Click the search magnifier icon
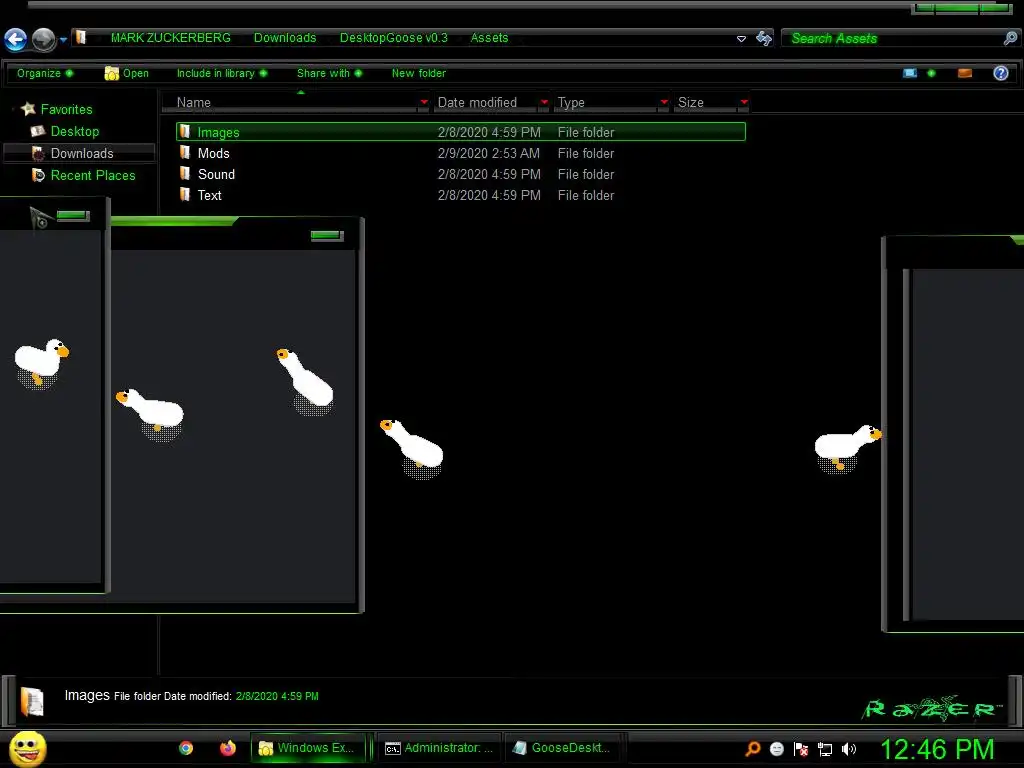This screenshot has height=768, width=1024. pyautogui.click(x=1010, y=39)
